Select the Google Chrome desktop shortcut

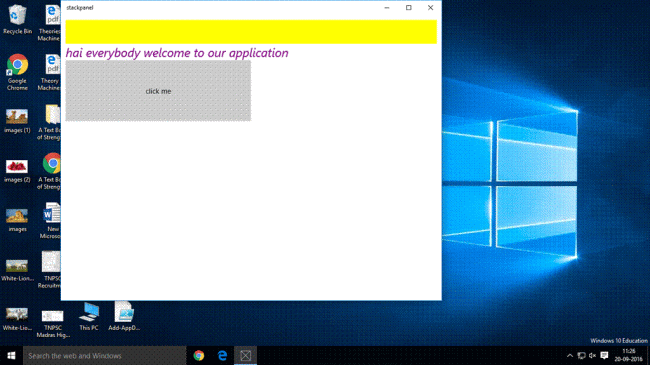(17, 72)
